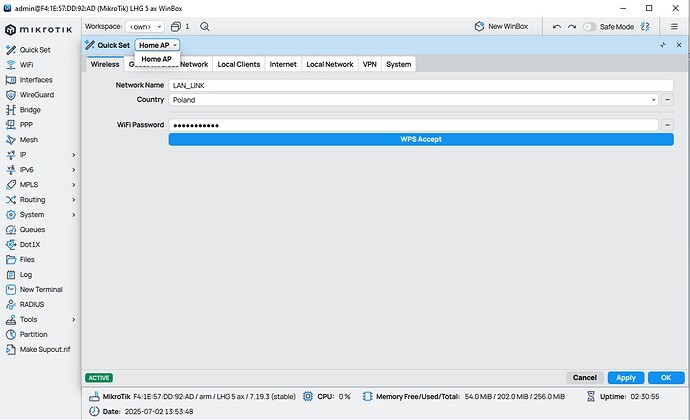Screen dimensions: 690x420
Task: Open the Mesh section
Action: click(22, 140)
